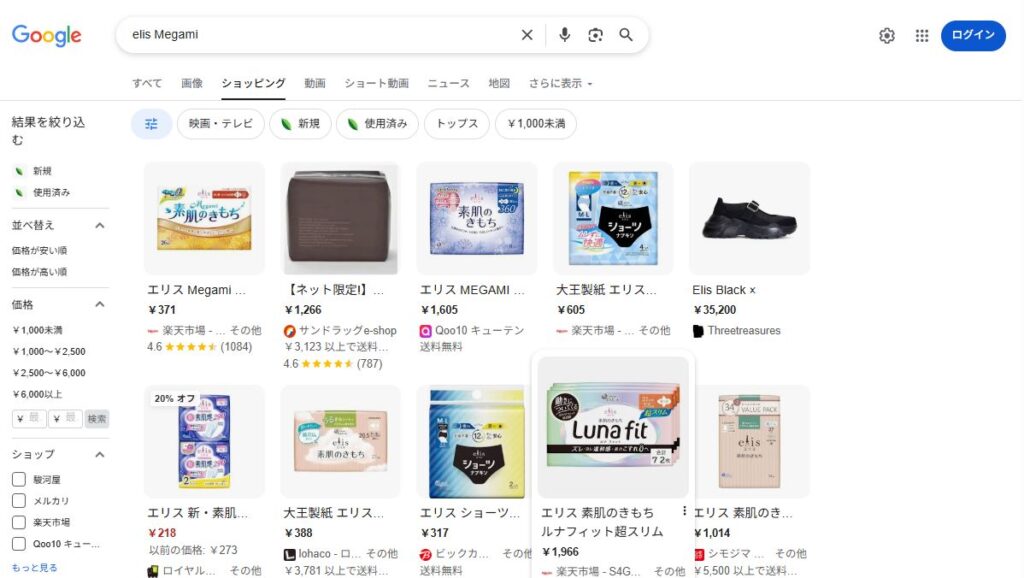Open the 大王製紙 エリス ¥388 product thumbnail

tap(340, 442)
